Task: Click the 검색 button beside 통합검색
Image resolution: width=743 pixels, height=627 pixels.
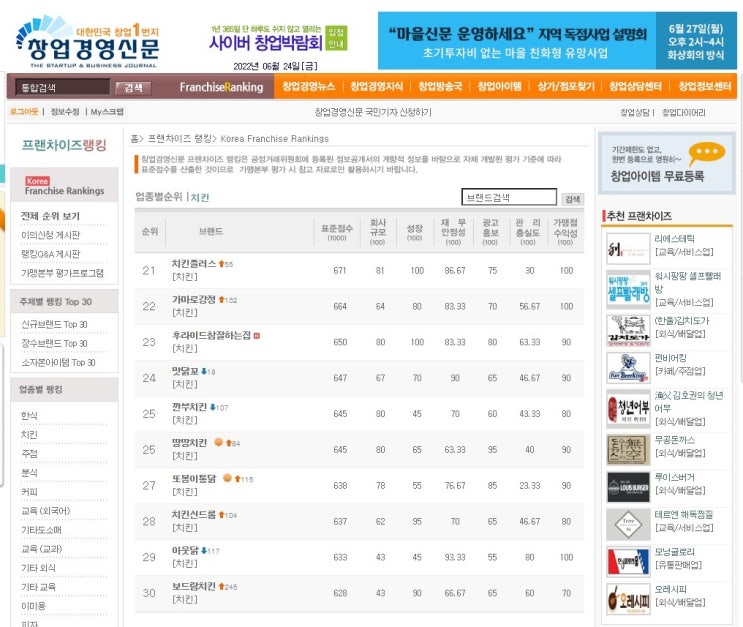Action: (133, 88)
